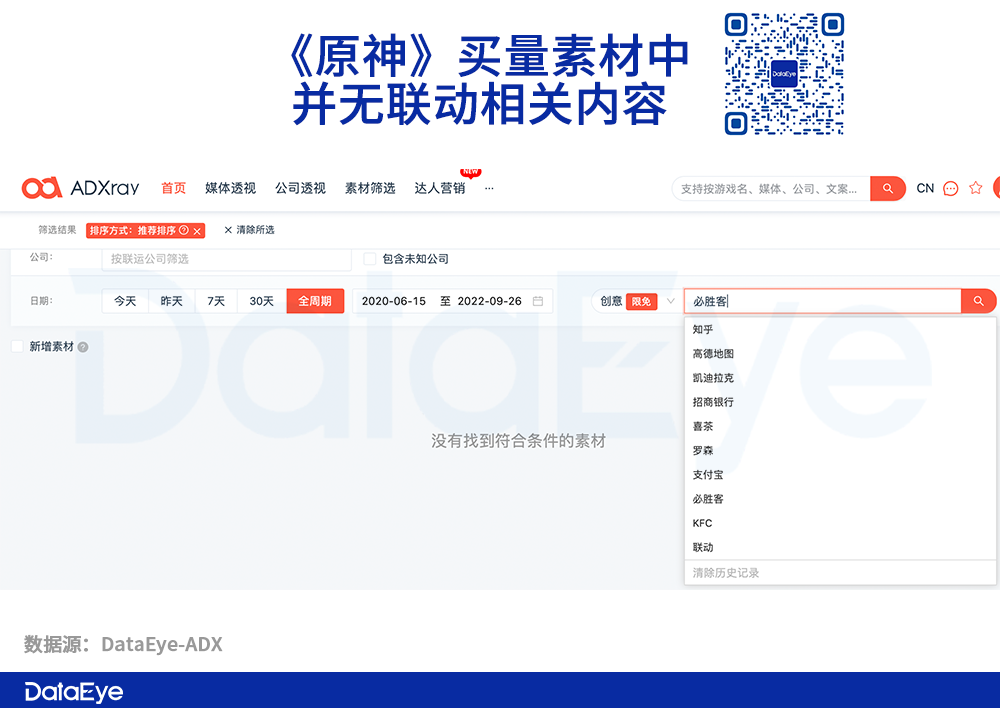1000x708 pixels.
Task: Expand the 创意 type dropdown
Action: 670,301
